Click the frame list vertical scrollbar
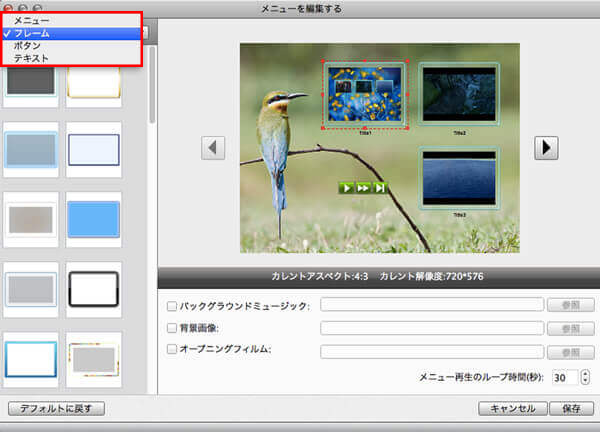Image resolution: width=600 pixels, height=432 pixels. click(152, 85)
